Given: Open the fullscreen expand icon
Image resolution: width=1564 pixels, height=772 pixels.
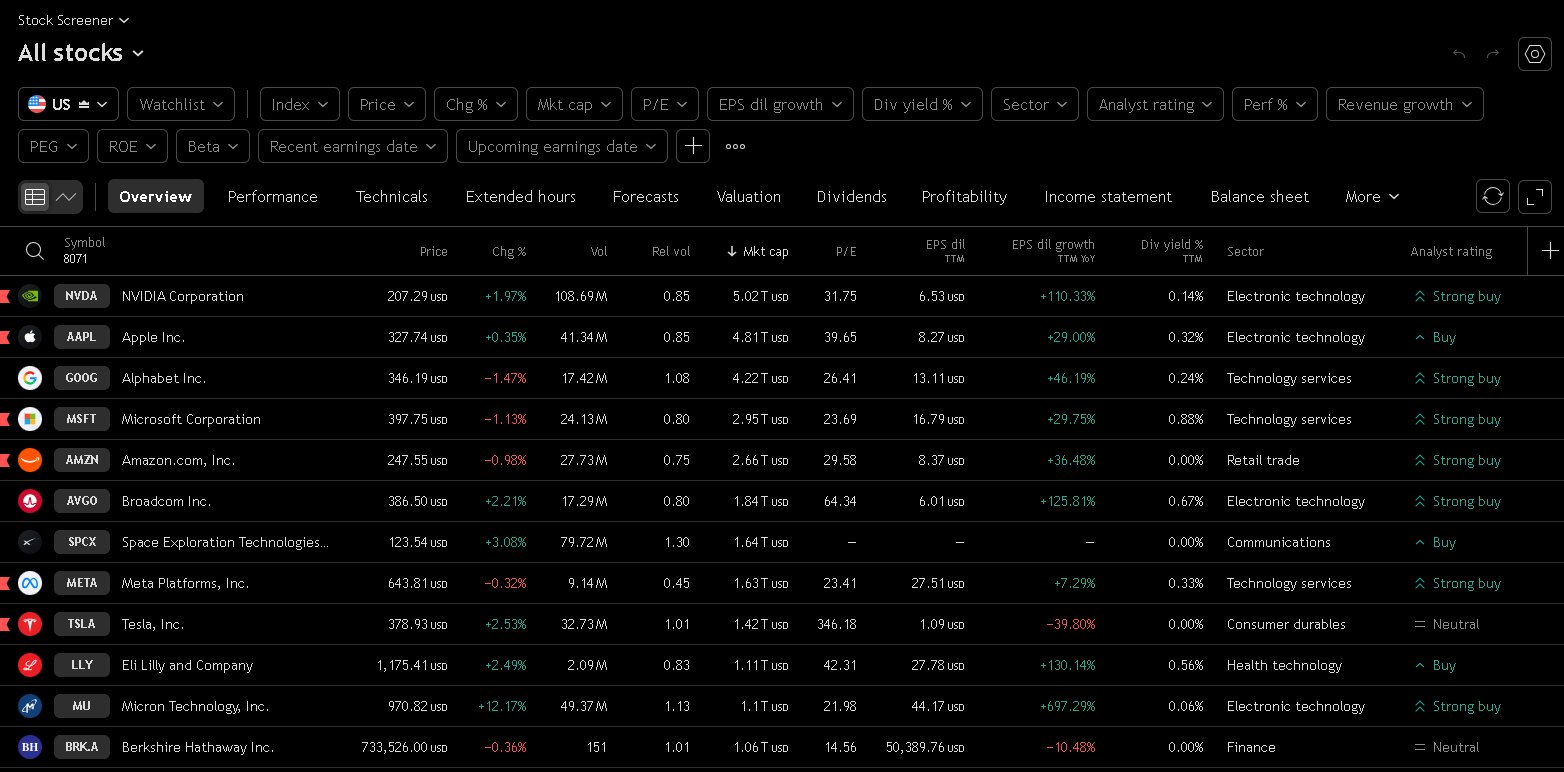Looking at the screenshot, I should (1535, 196).
